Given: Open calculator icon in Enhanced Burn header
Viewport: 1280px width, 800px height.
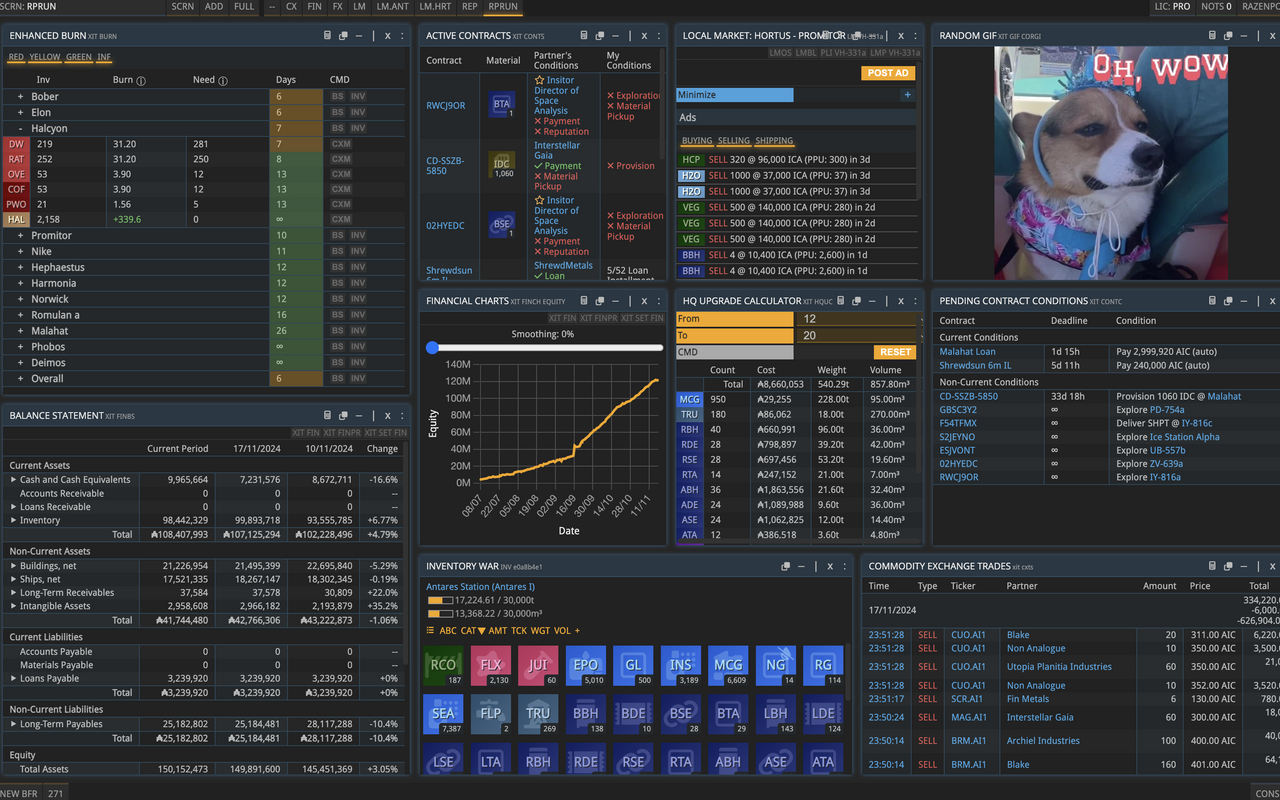Looking at the screenshot, I should click(327, 35).
